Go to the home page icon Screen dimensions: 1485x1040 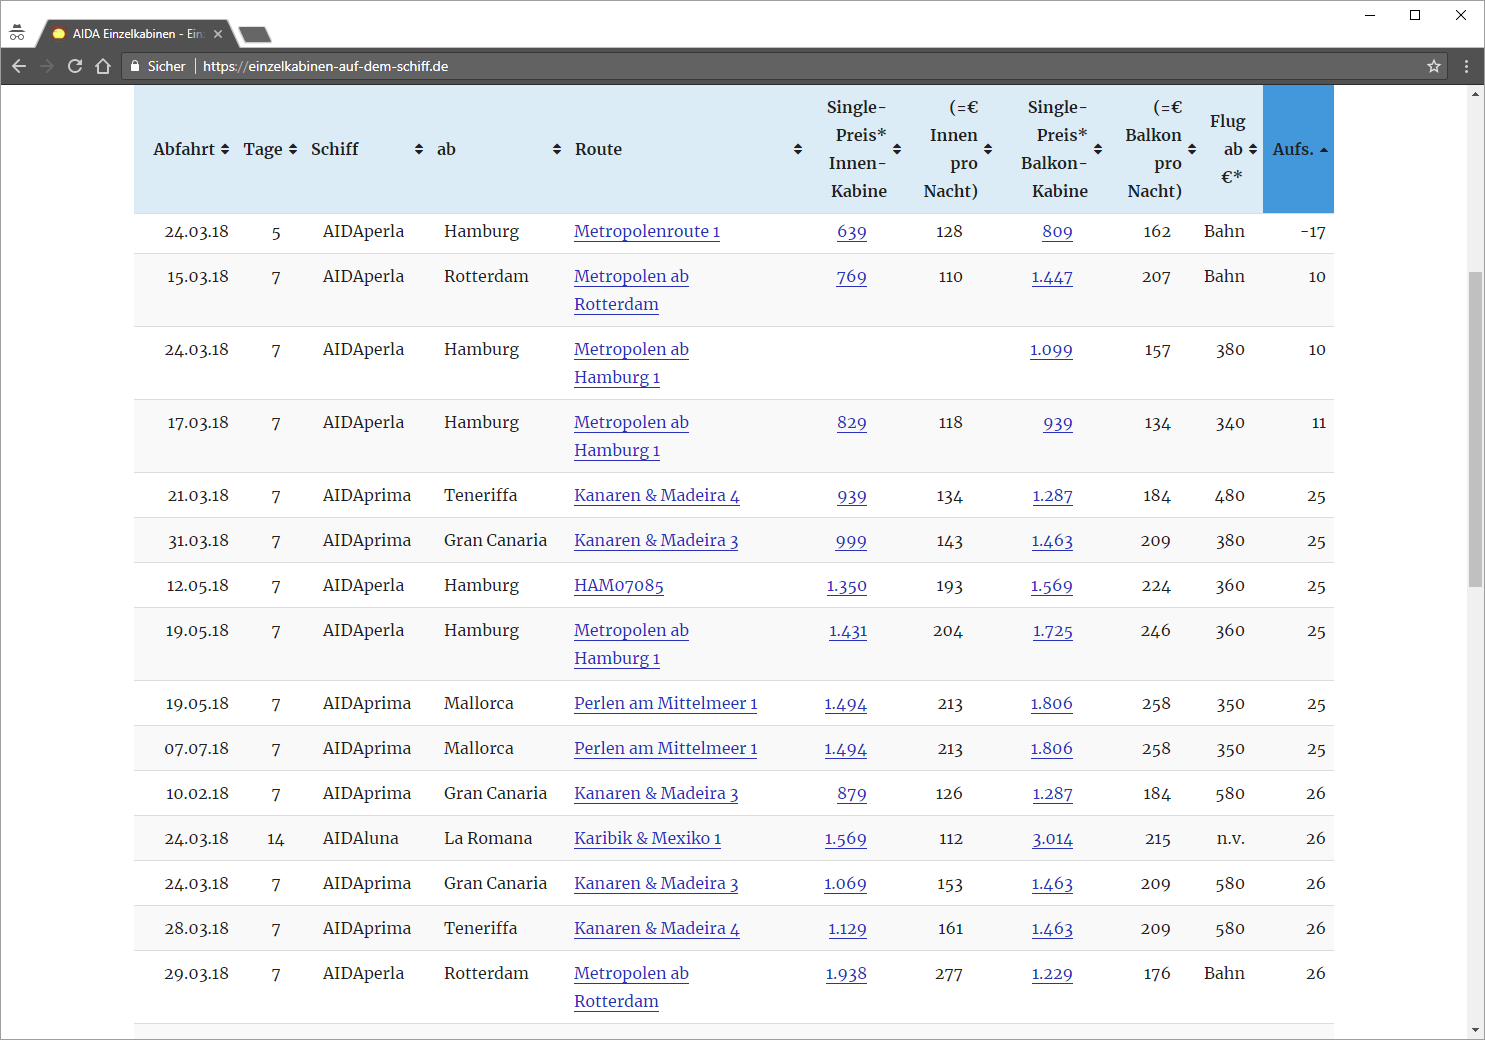tap(103, 66)
